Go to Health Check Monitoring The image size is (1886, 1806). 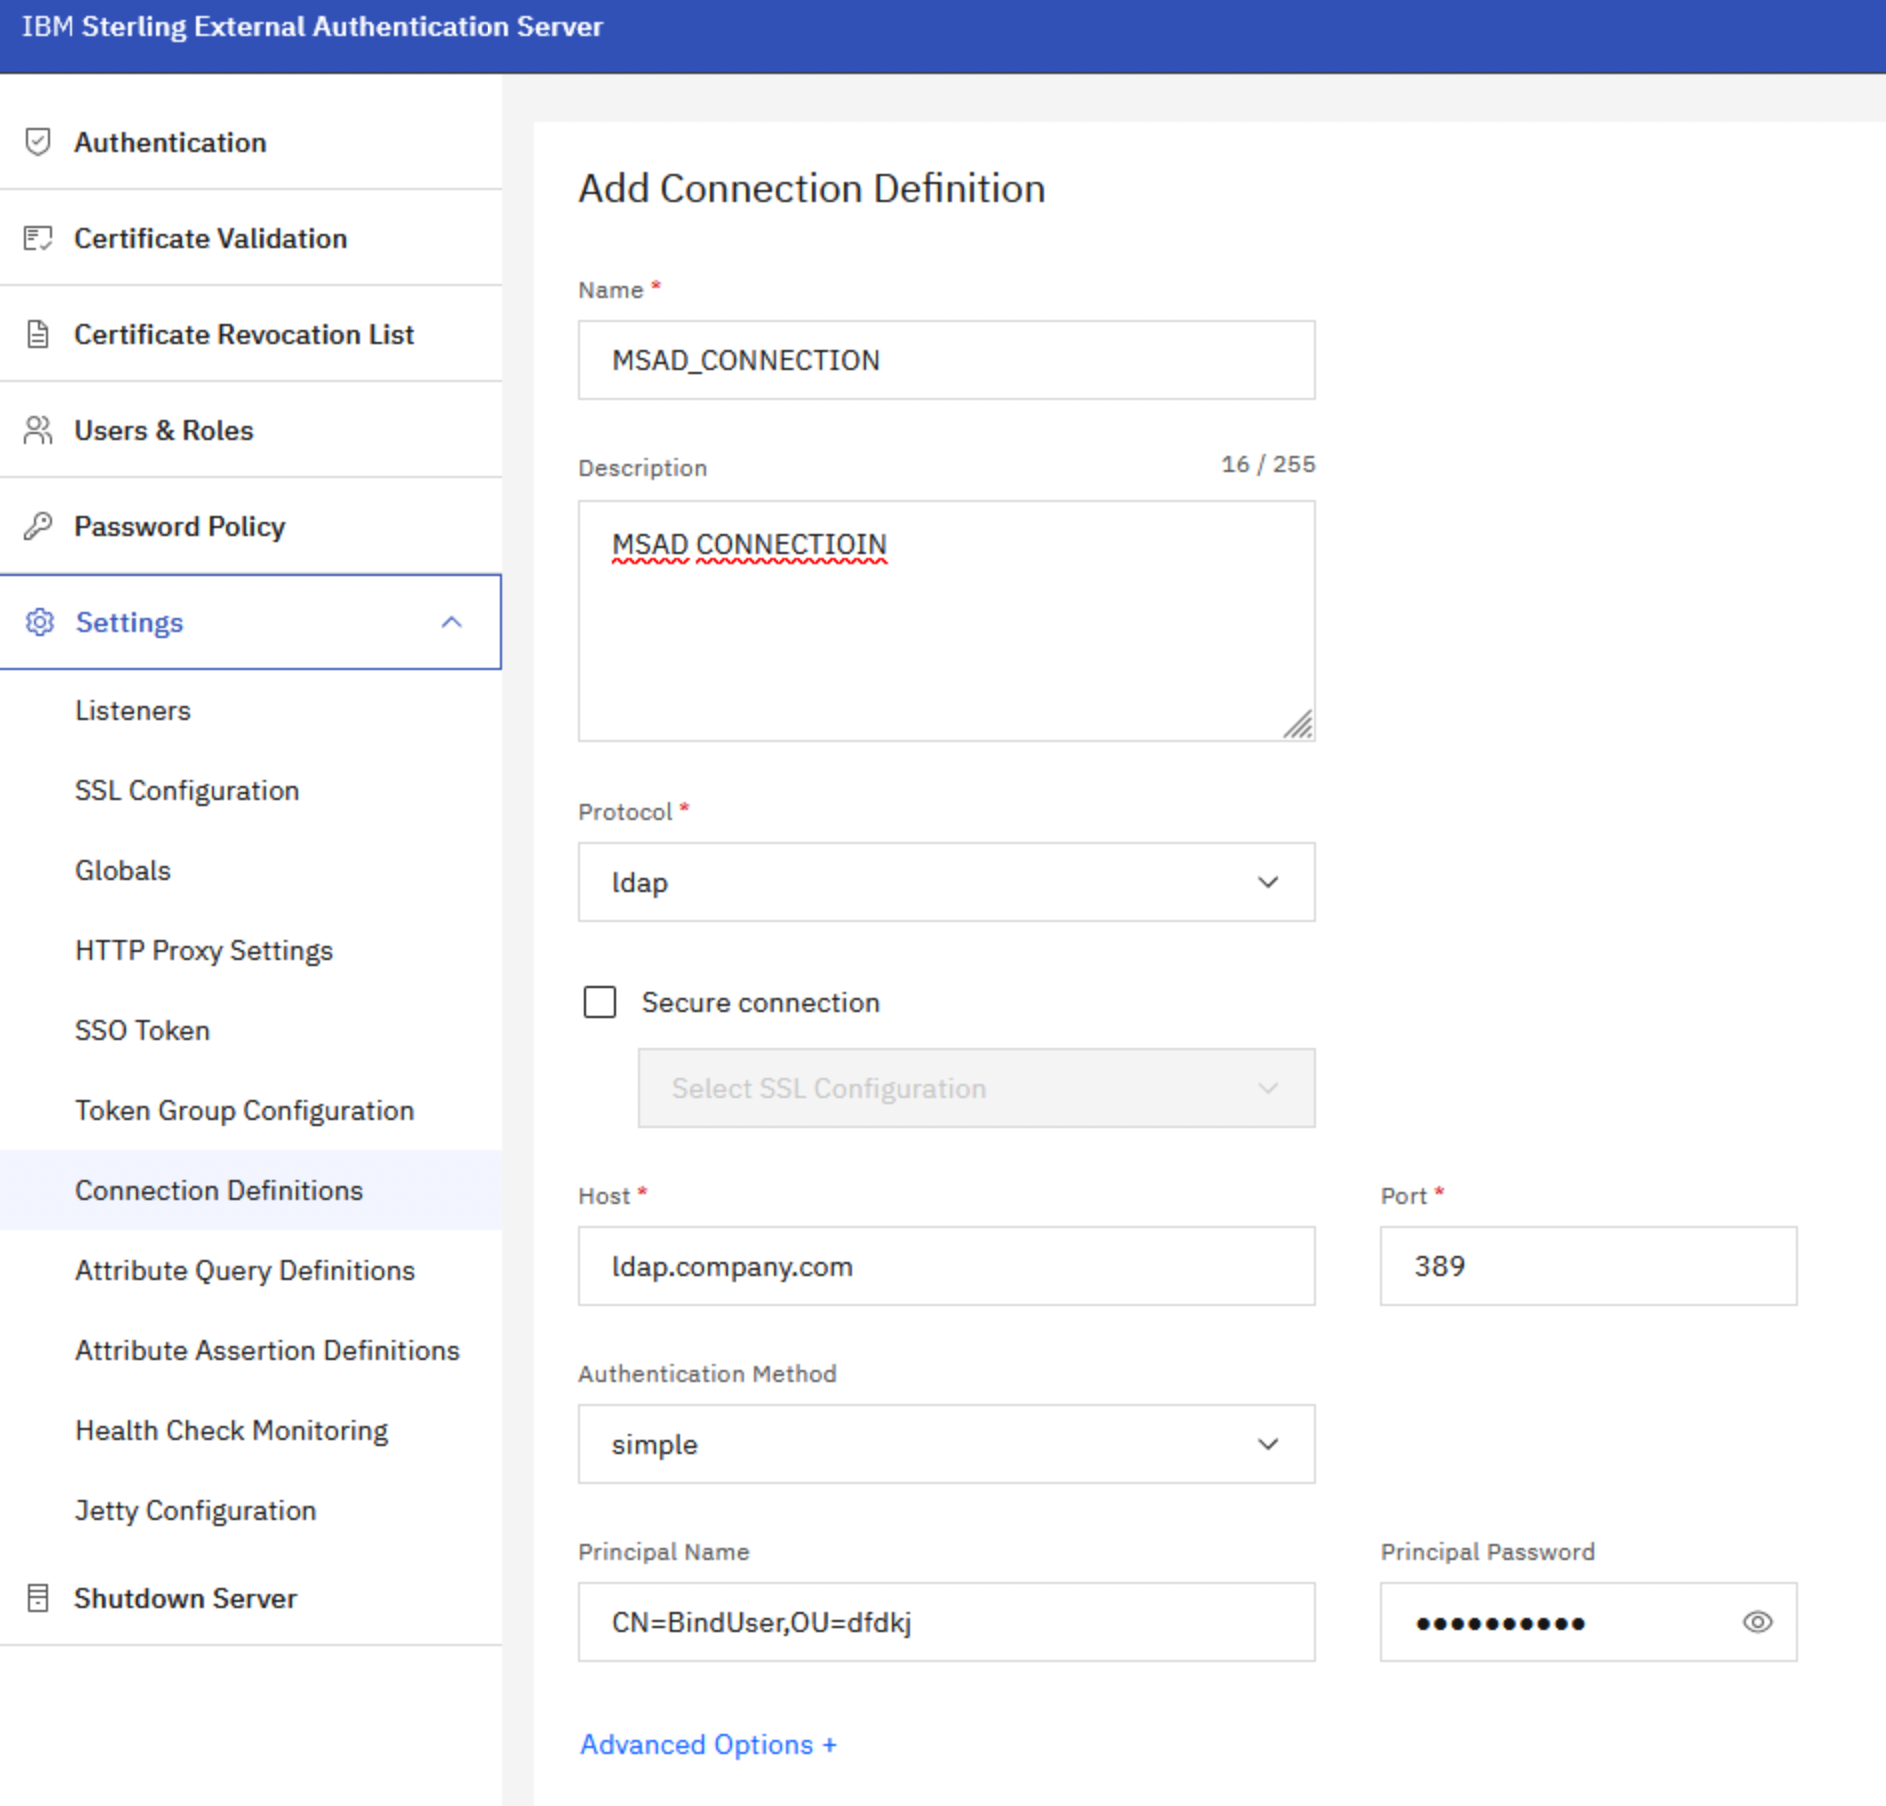point(251,1430)
